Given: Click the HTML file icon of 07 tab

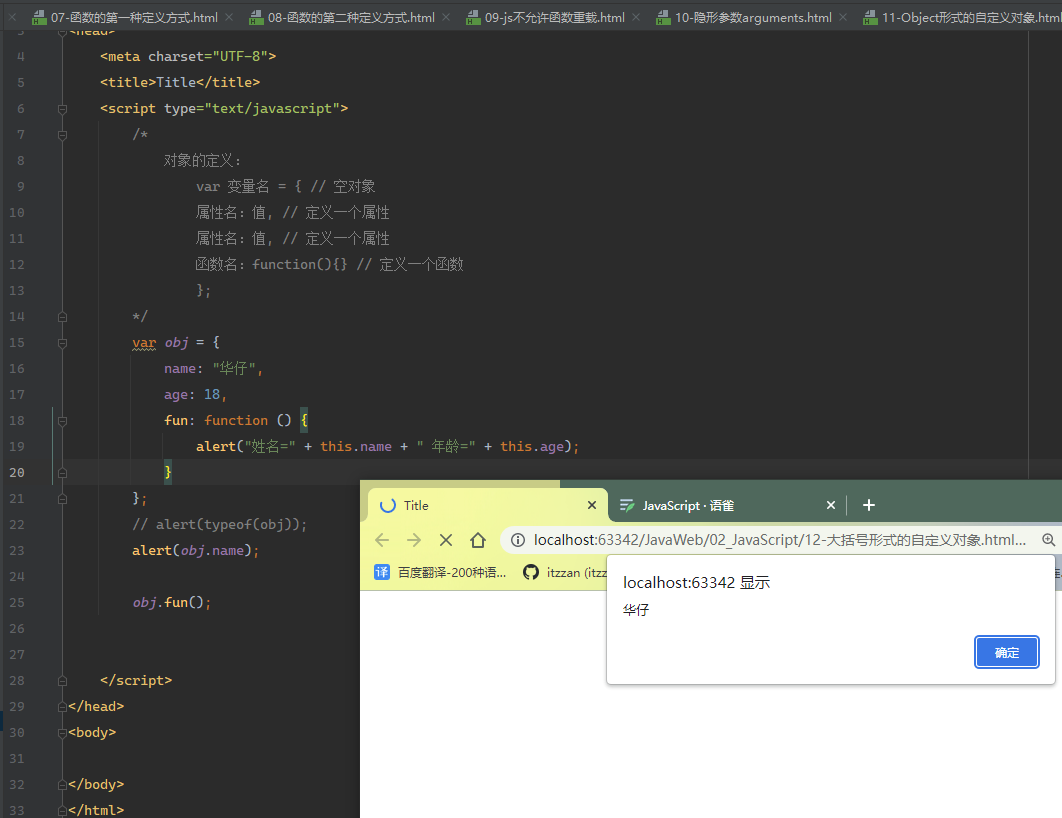Looking at the screenshot, I should click(39, 18).
